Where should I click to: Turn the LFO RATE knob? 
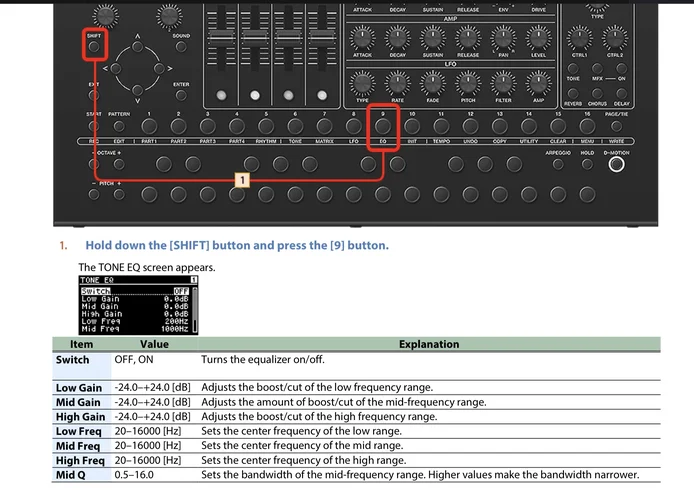point(398,83)
